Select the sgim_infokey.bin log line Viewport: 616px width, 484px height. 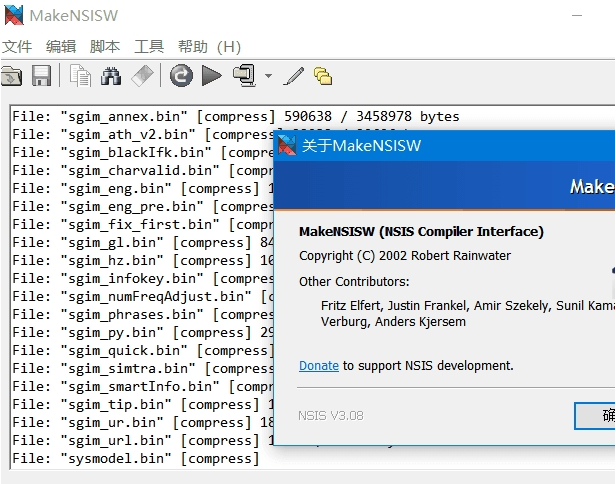[x=143, y=279]
